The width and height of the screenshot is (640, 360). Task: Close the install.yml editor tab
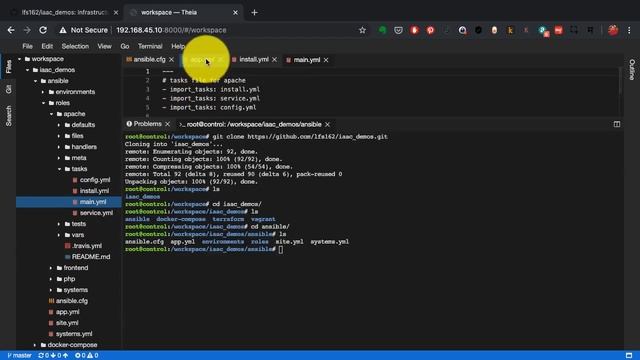pyautogui.click(x=274, y=60)
